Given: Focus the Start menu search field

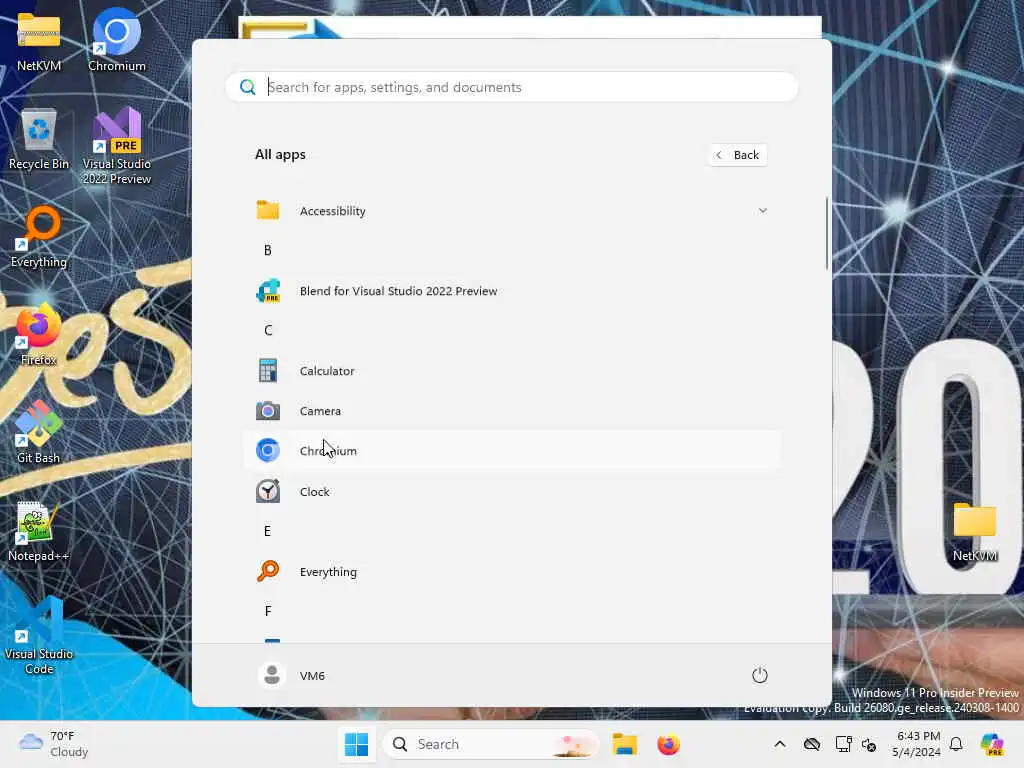Looking at the screenshot, I should pyautogui.click(x=512, y=87).
